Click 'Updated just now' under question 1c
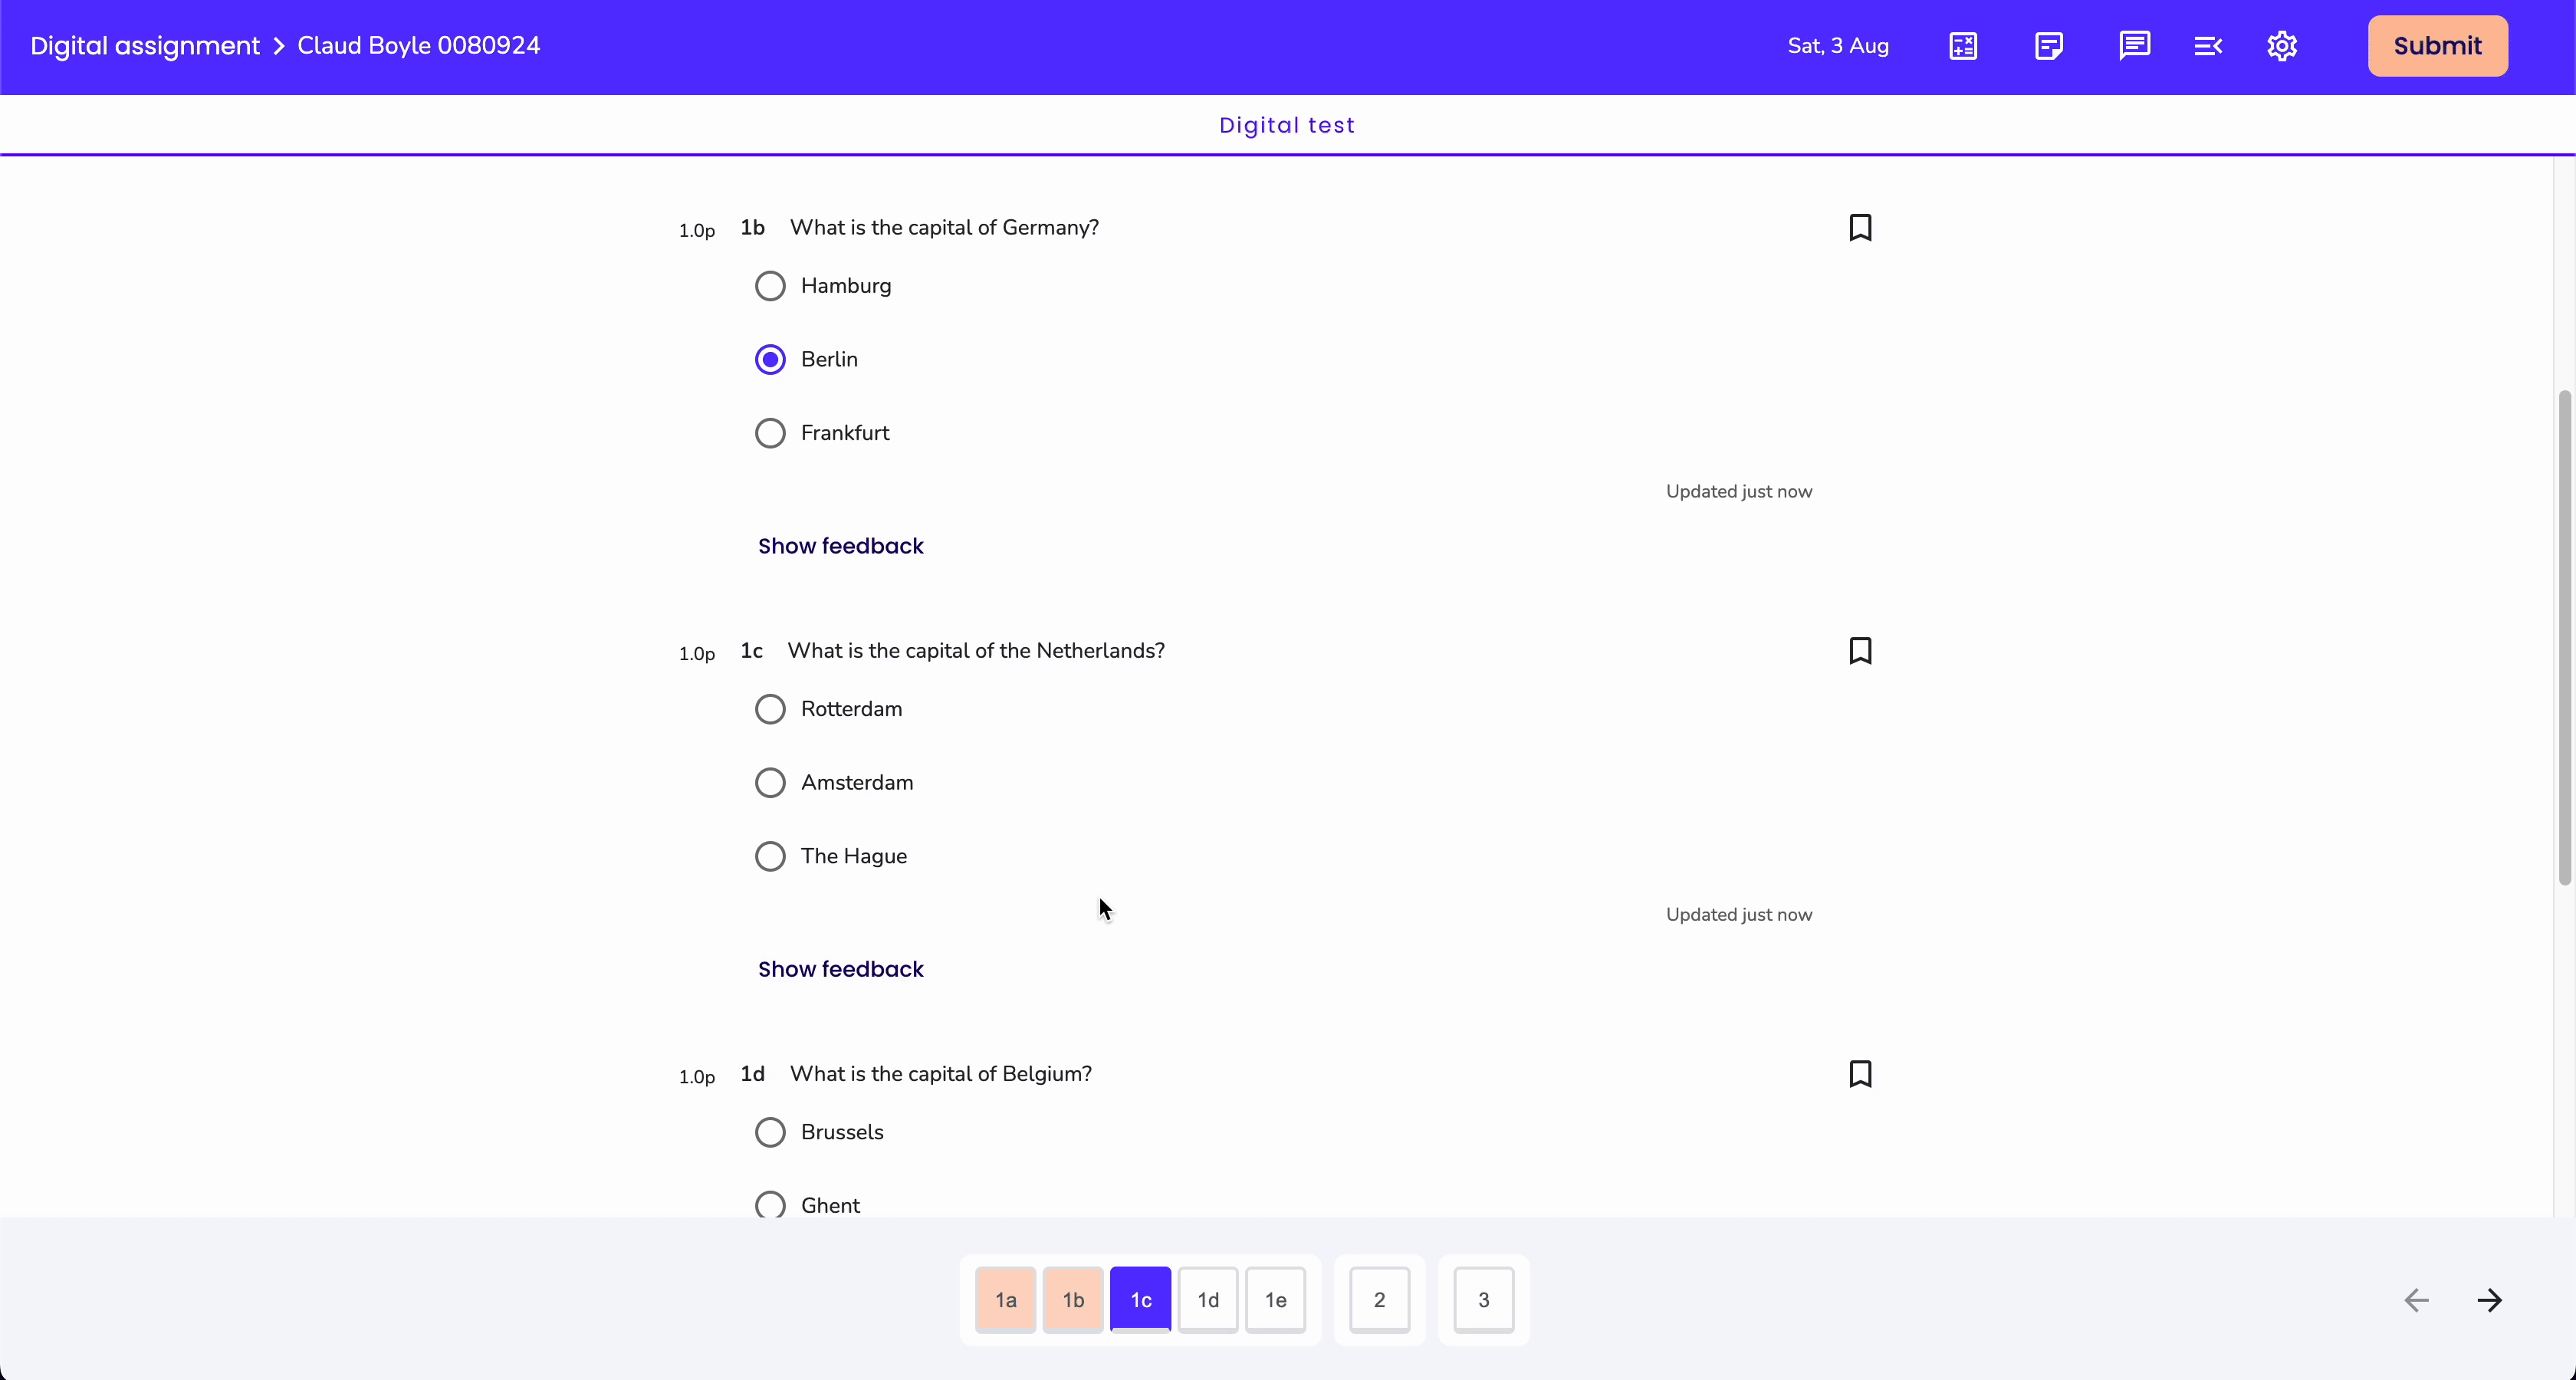 pyautogui.click(x=1739, y=914)
